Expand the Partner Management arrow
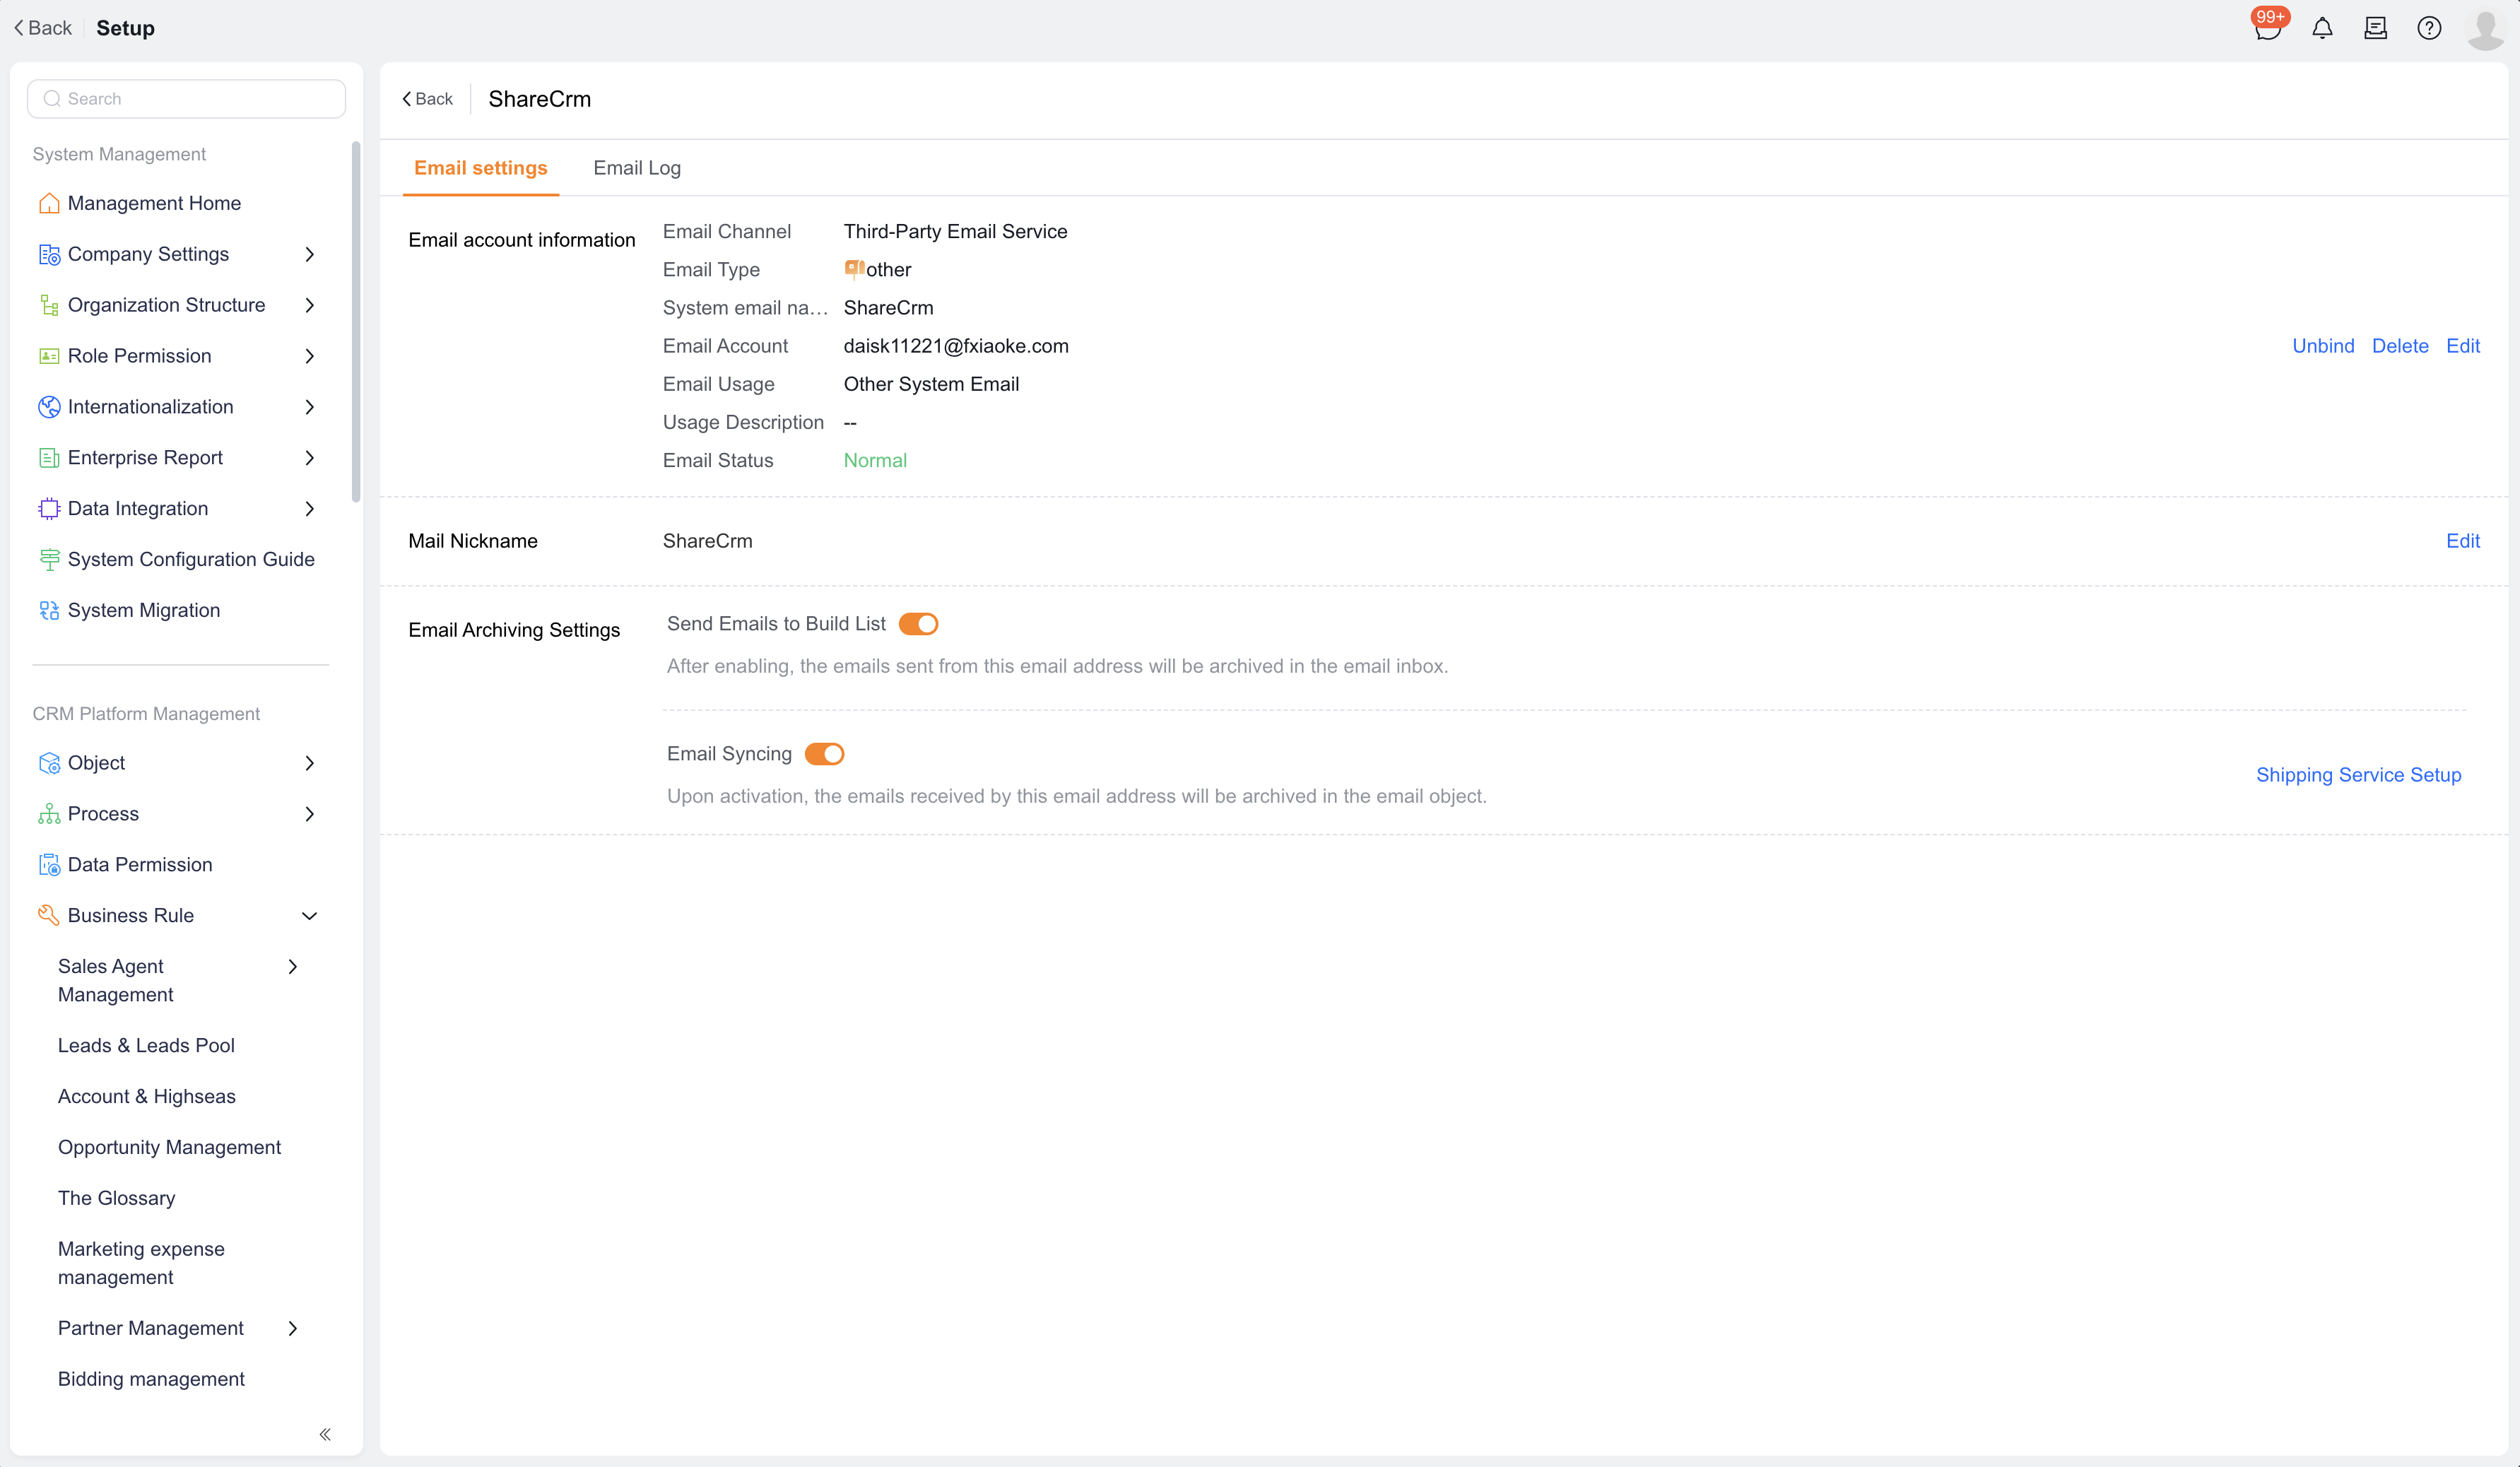This screenshot has height=1467, width=2520. tap(293, 1328)
